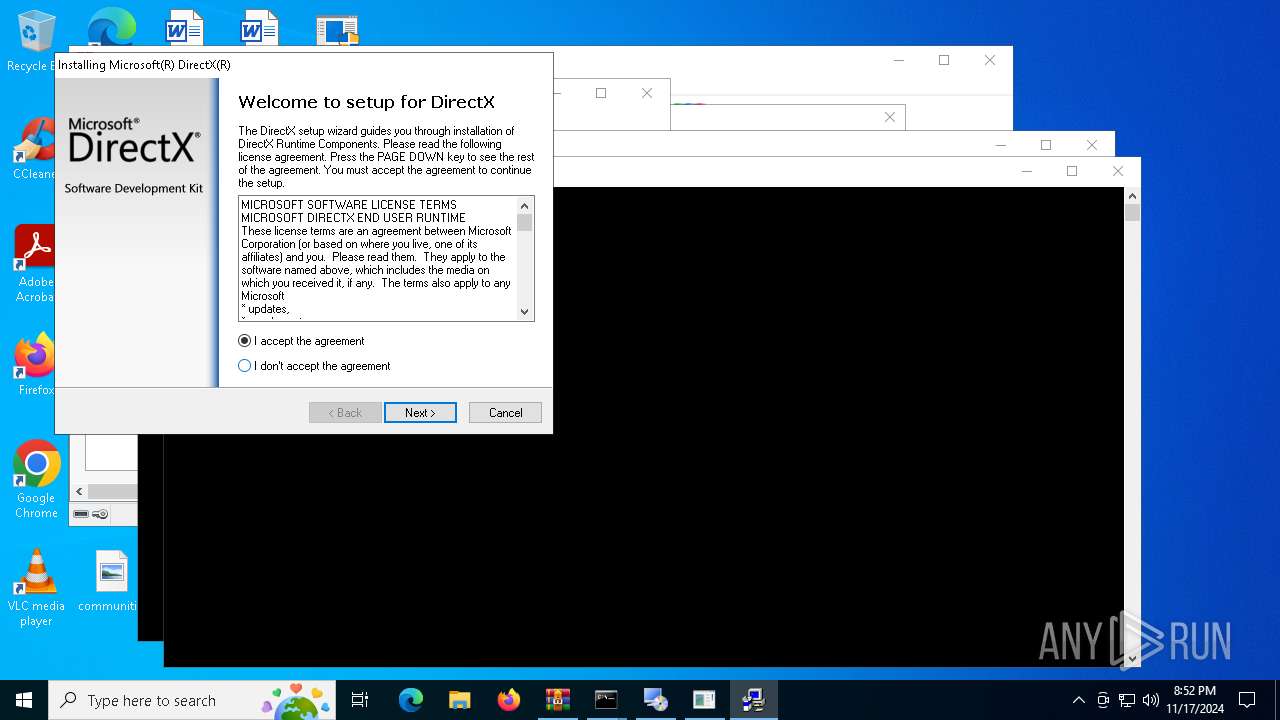Image resolution: width=1280 pixels, height=720 pixels.
Task: Click the license agreement scrollbar thumb
Action: [x=525, y=223]
